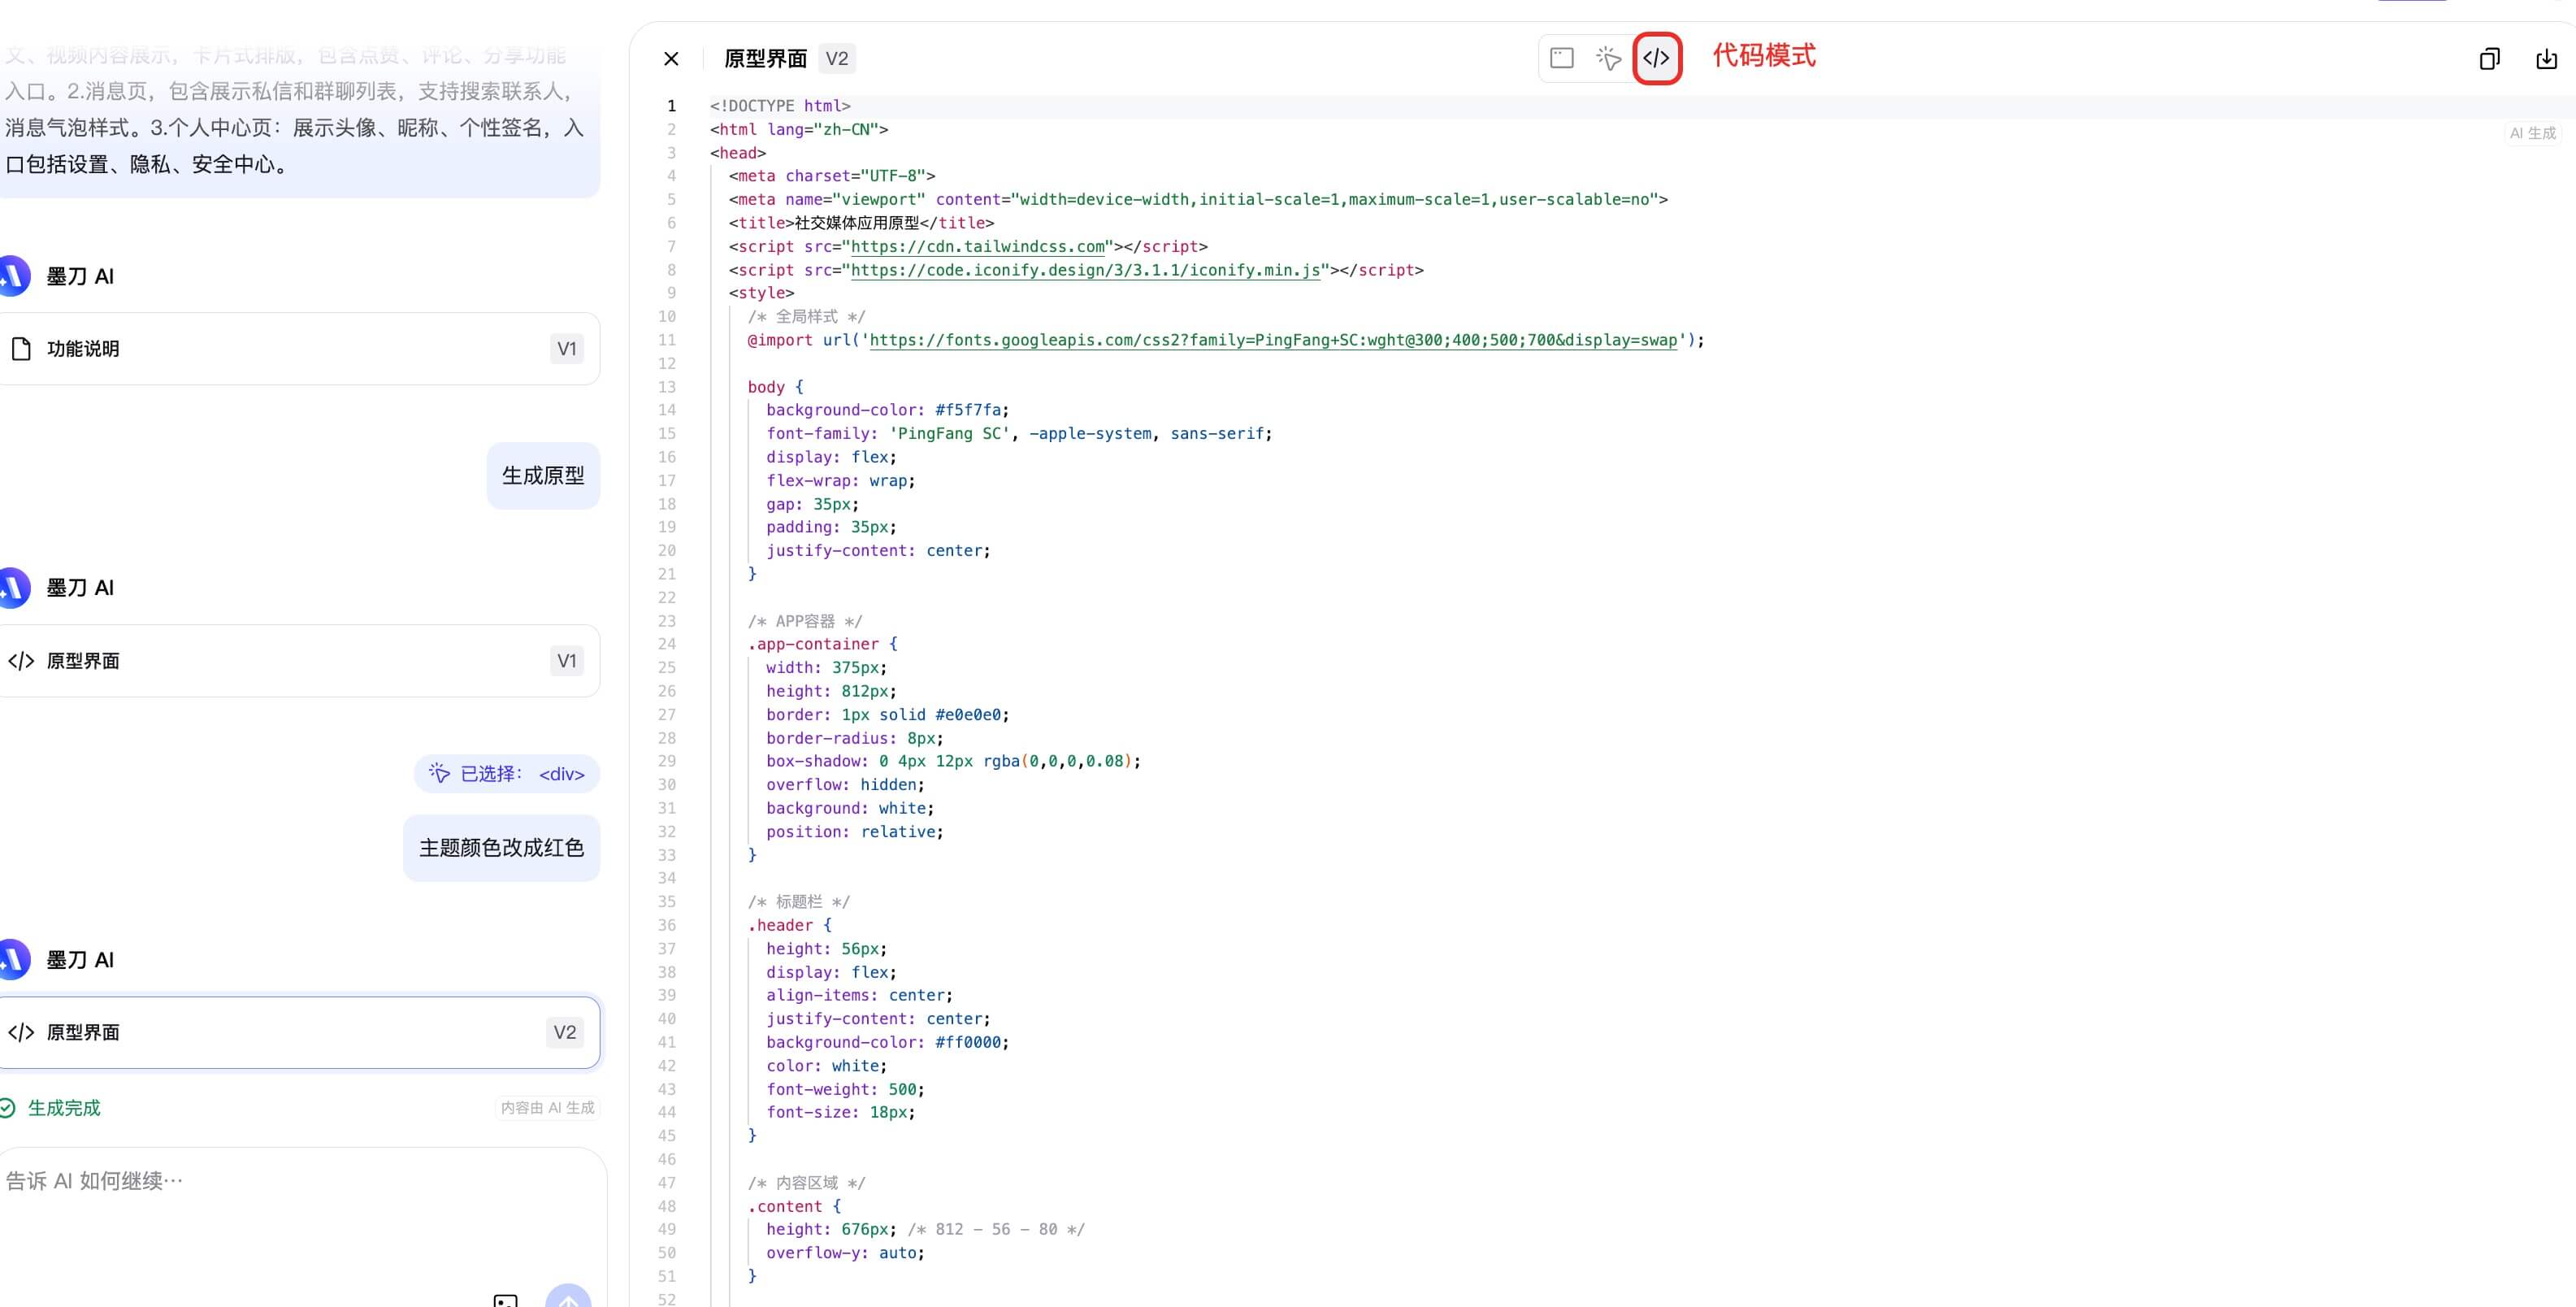Screen dimensions: 2576x1307
Task: Close the 原型界面 code panel
Action: tap(671, 59)
